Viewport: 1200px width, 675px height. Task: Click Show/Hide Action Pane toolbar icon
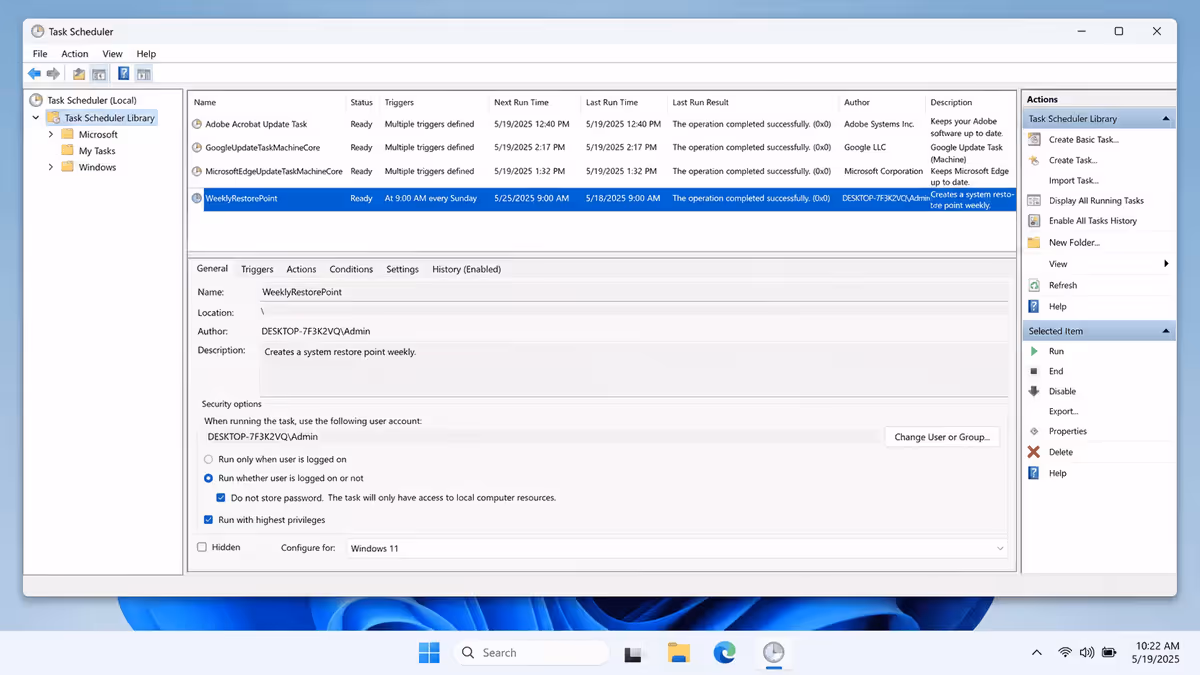tap(143, 74)
